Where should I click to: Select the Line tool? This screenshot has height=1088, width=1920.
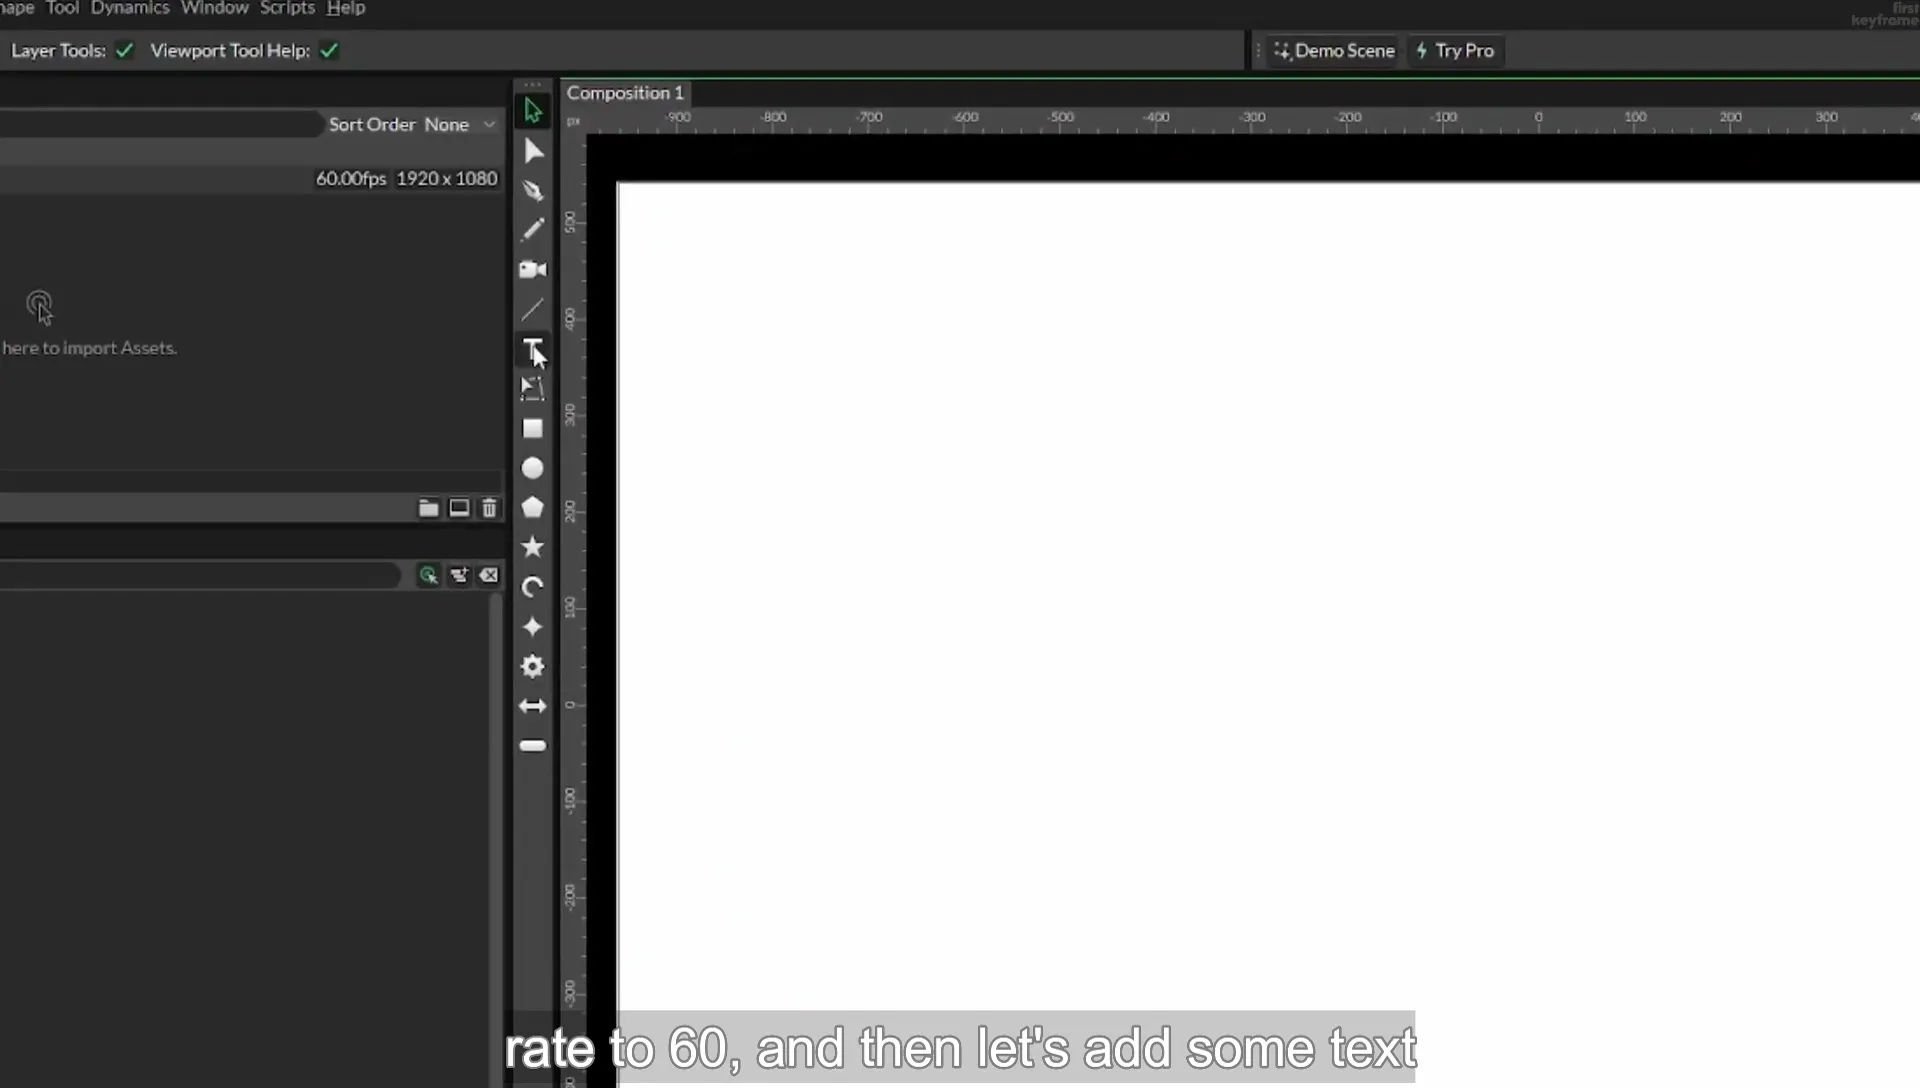pyautogui.click(x=533, y=310)
